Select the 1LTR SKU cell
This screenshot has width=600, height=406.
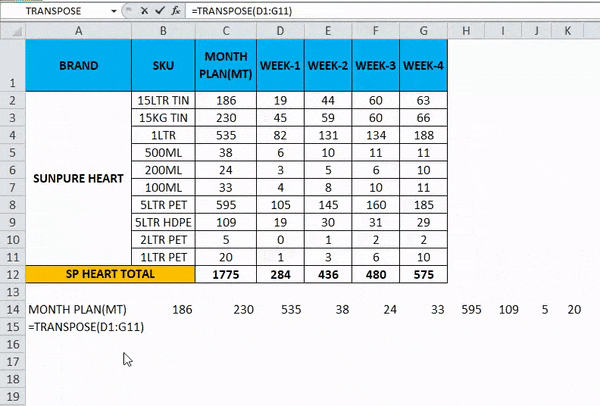pos(163,135)
